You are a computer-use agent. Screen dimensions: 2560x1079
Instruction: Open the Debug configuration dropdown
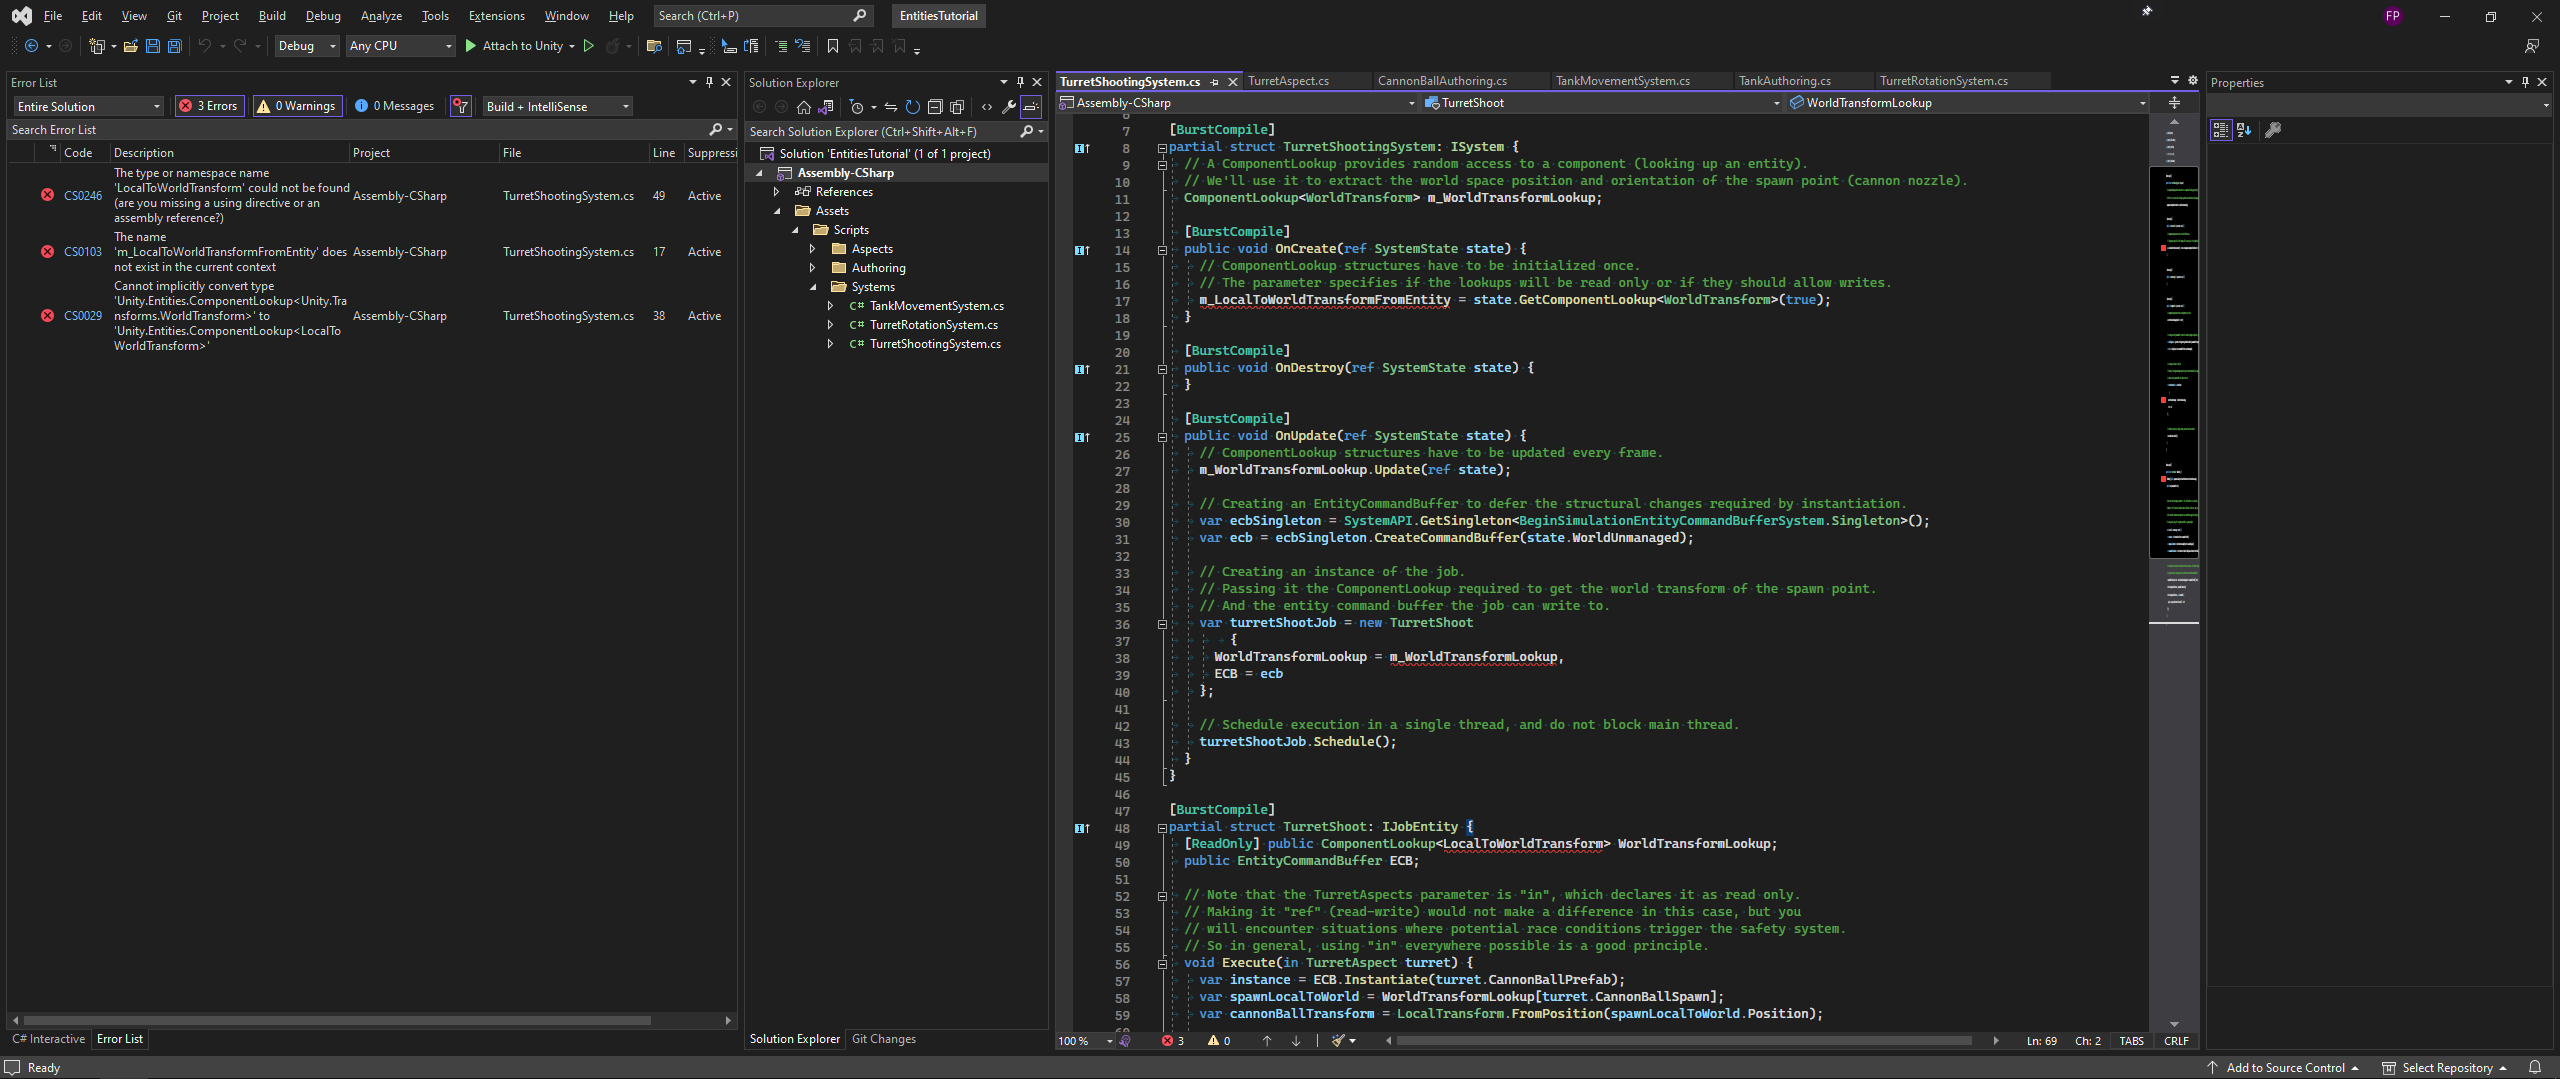click(306, 46)
